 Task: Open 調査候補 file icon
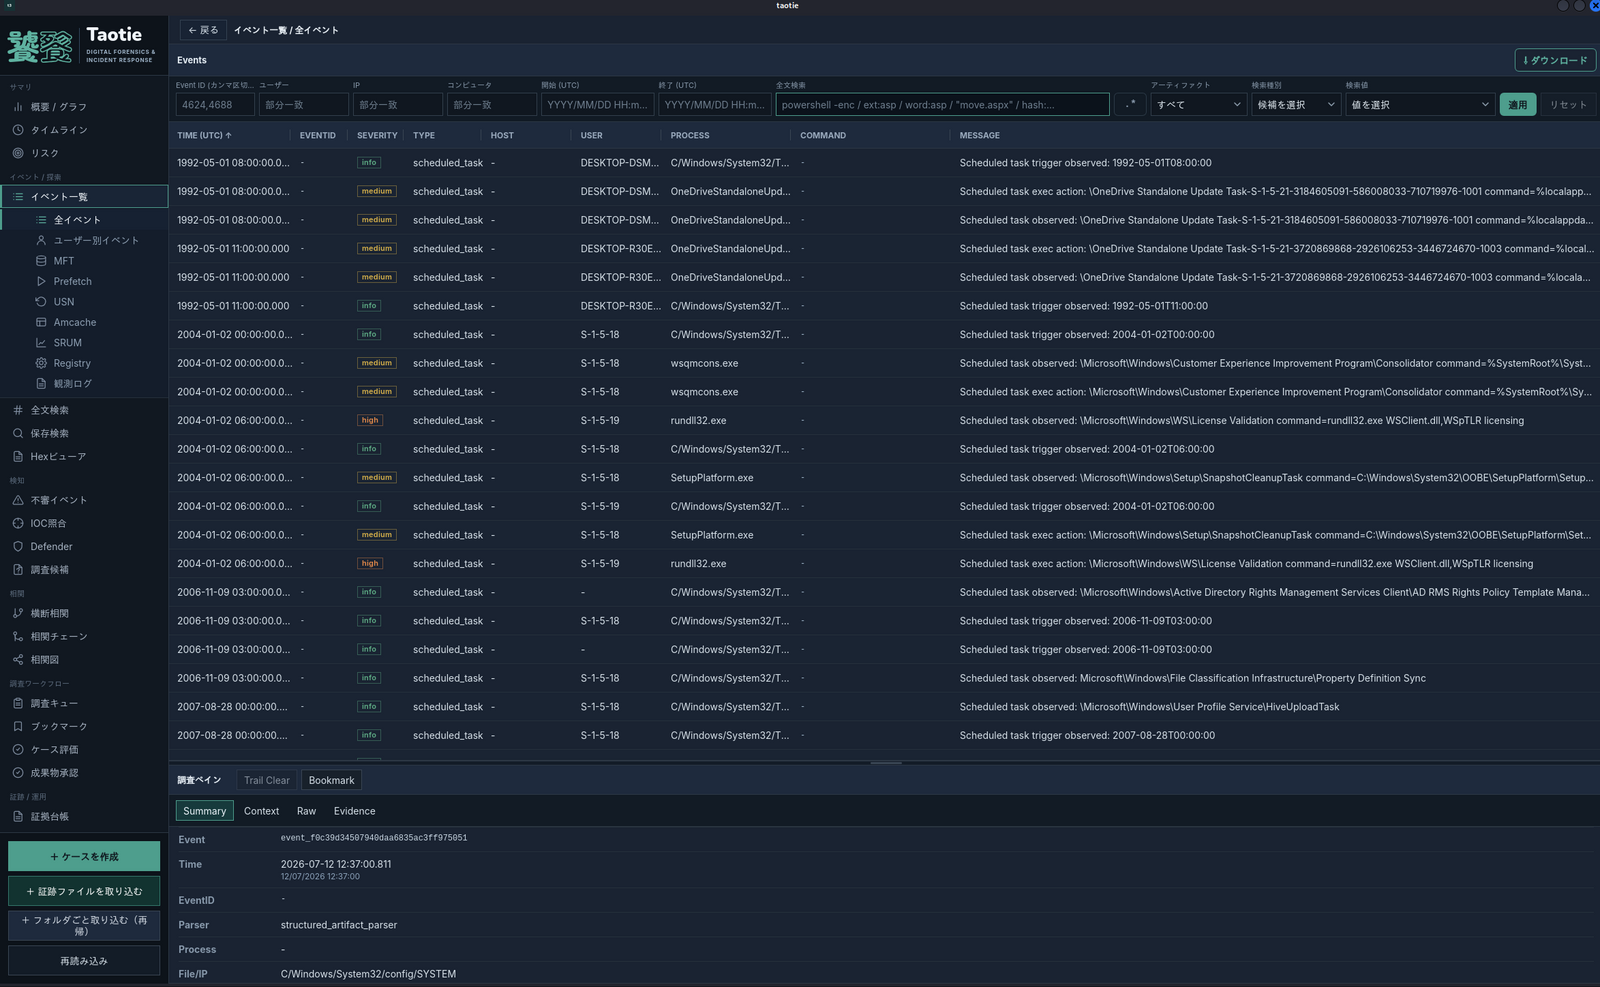18,570
